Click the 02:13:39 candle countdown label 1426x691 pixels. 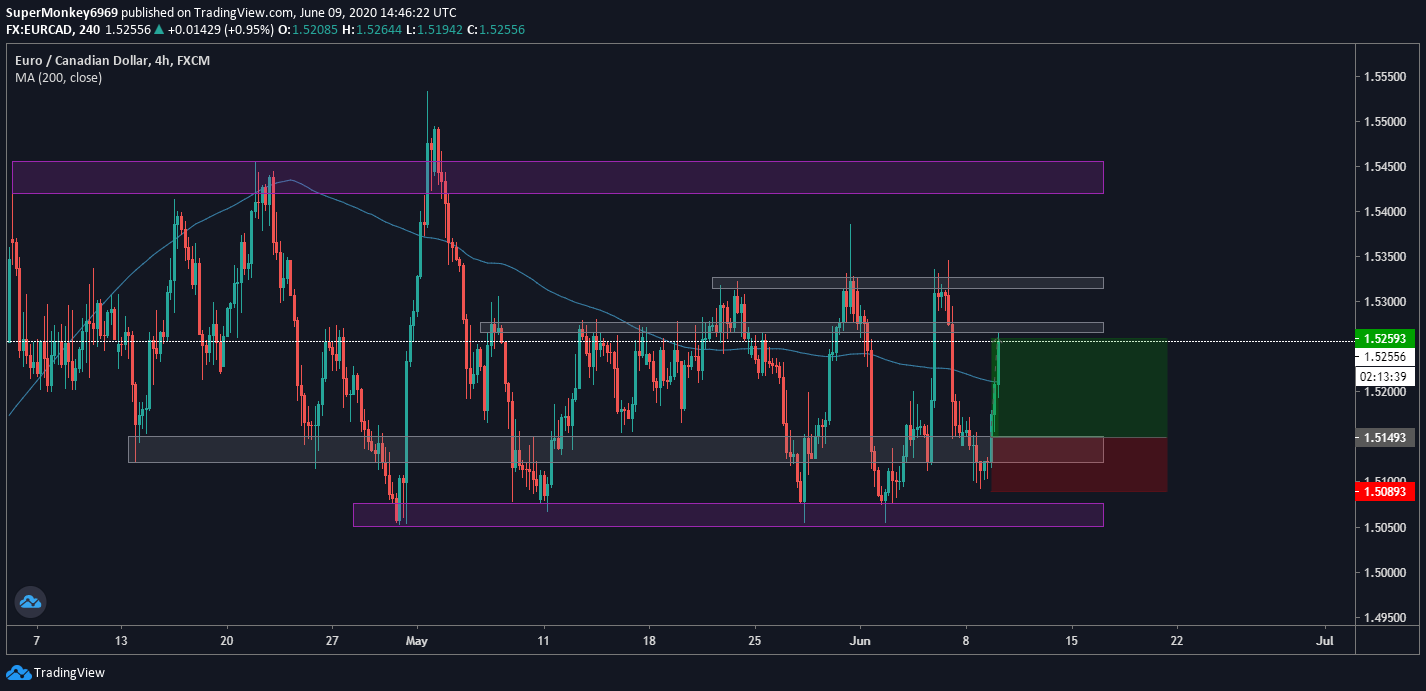1384,376
